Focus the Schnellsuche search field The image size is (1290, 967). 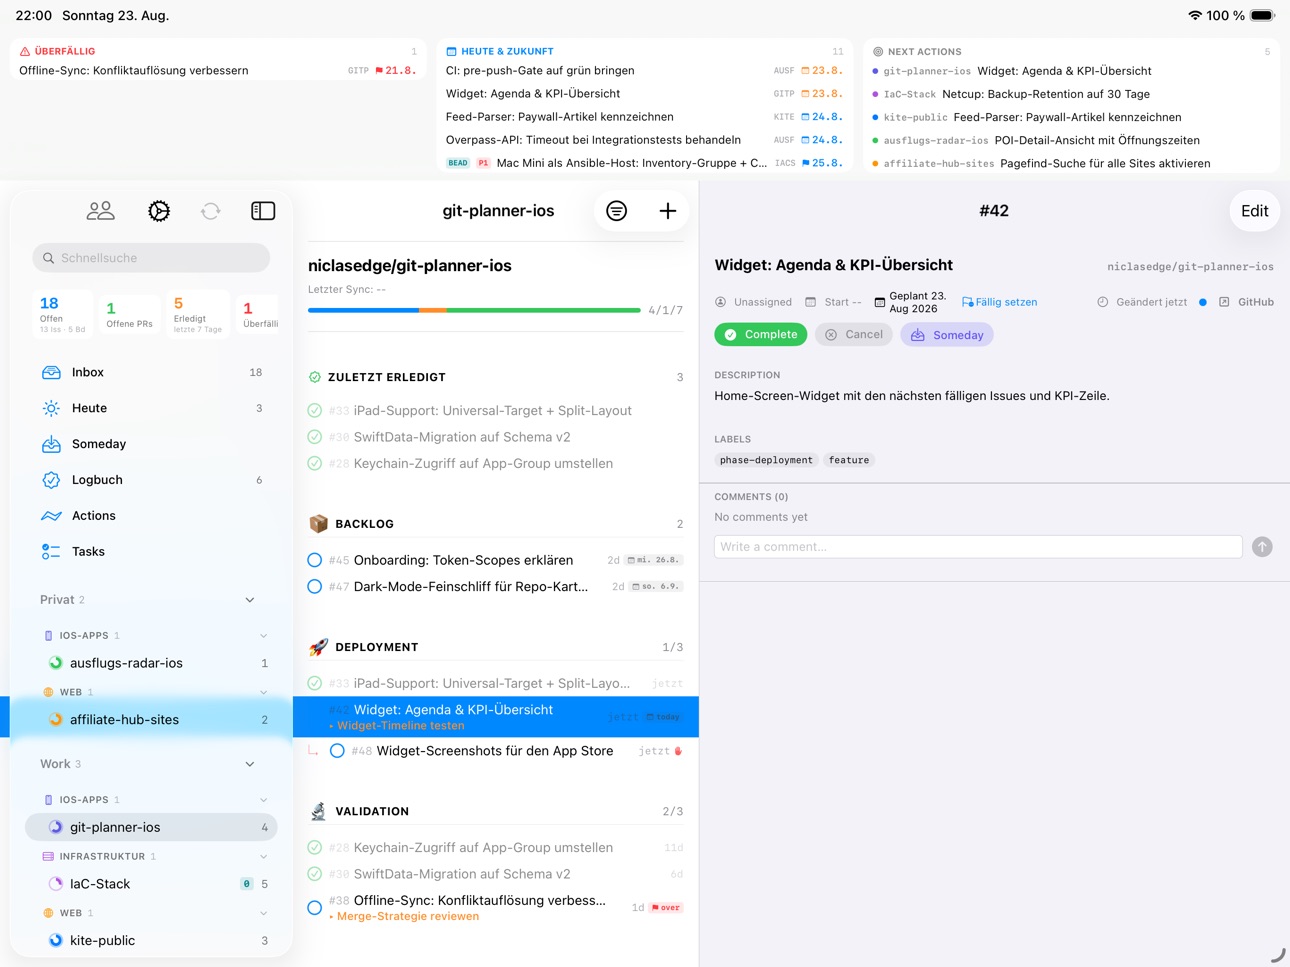pos(151,258)
